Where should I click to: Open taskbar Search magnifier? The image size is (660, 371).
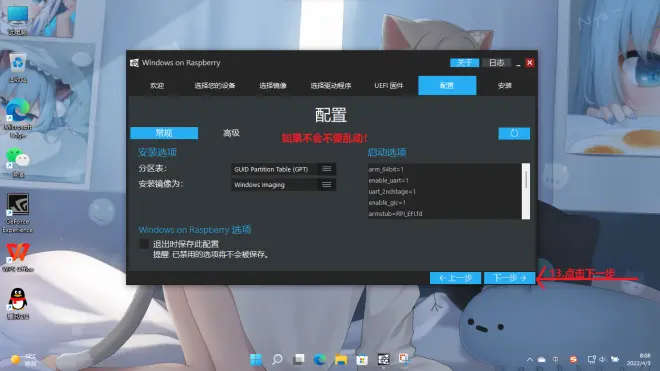tap(277, 359)
